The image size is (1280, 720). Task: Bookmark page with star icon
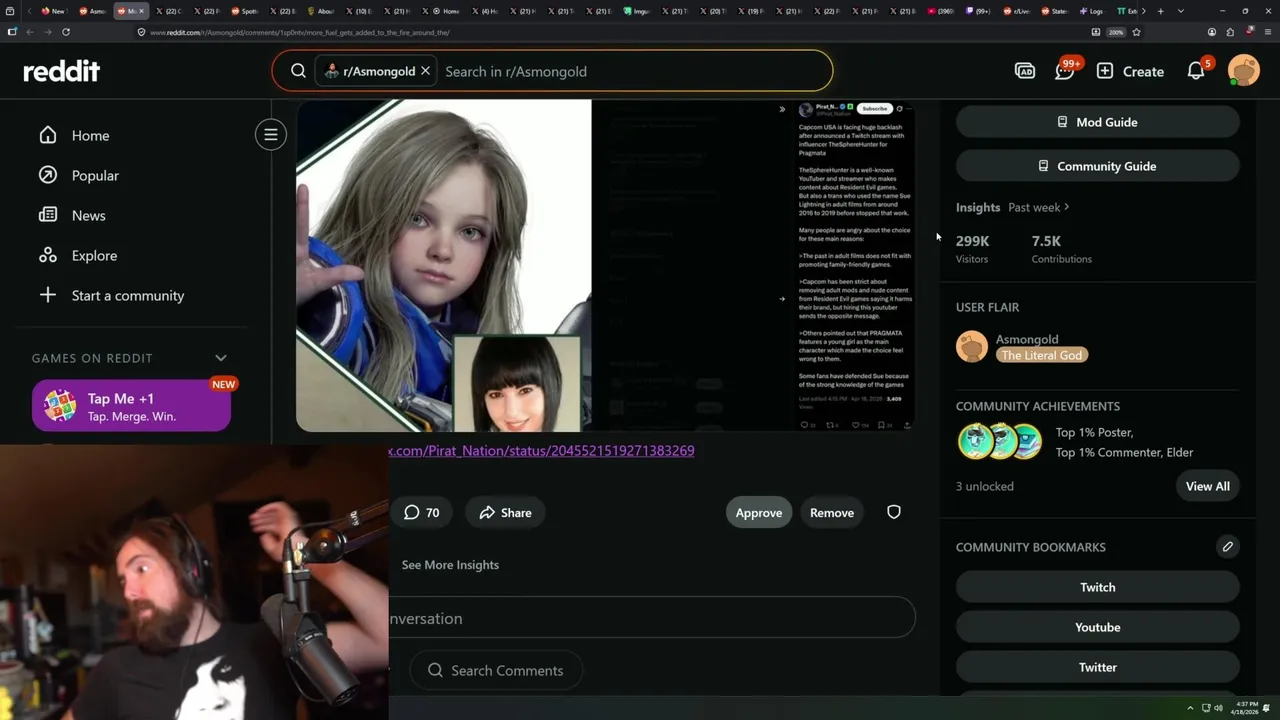1136,32
